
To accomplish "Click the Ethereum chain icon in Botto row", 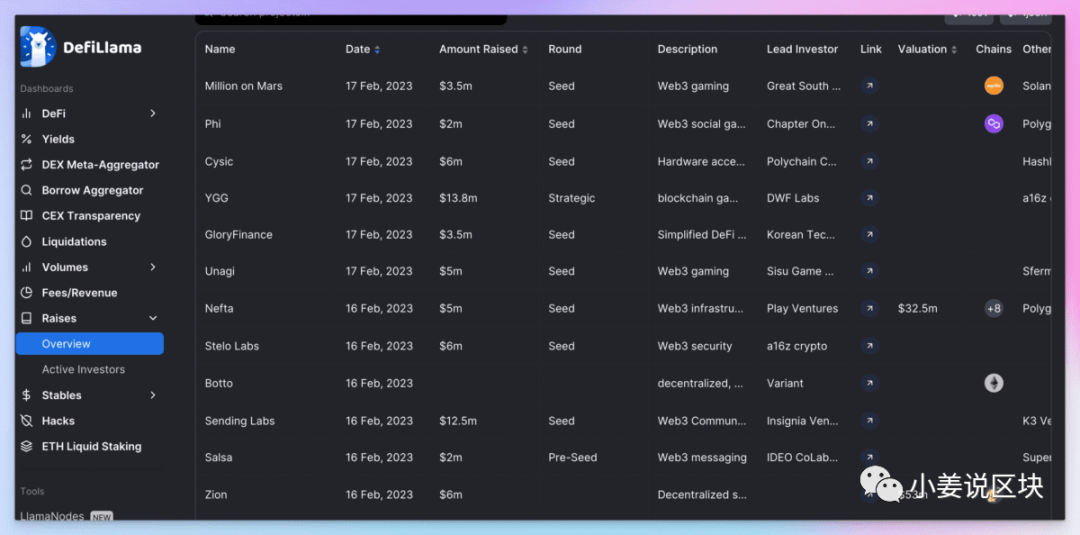I will click(x=993, y=383).
